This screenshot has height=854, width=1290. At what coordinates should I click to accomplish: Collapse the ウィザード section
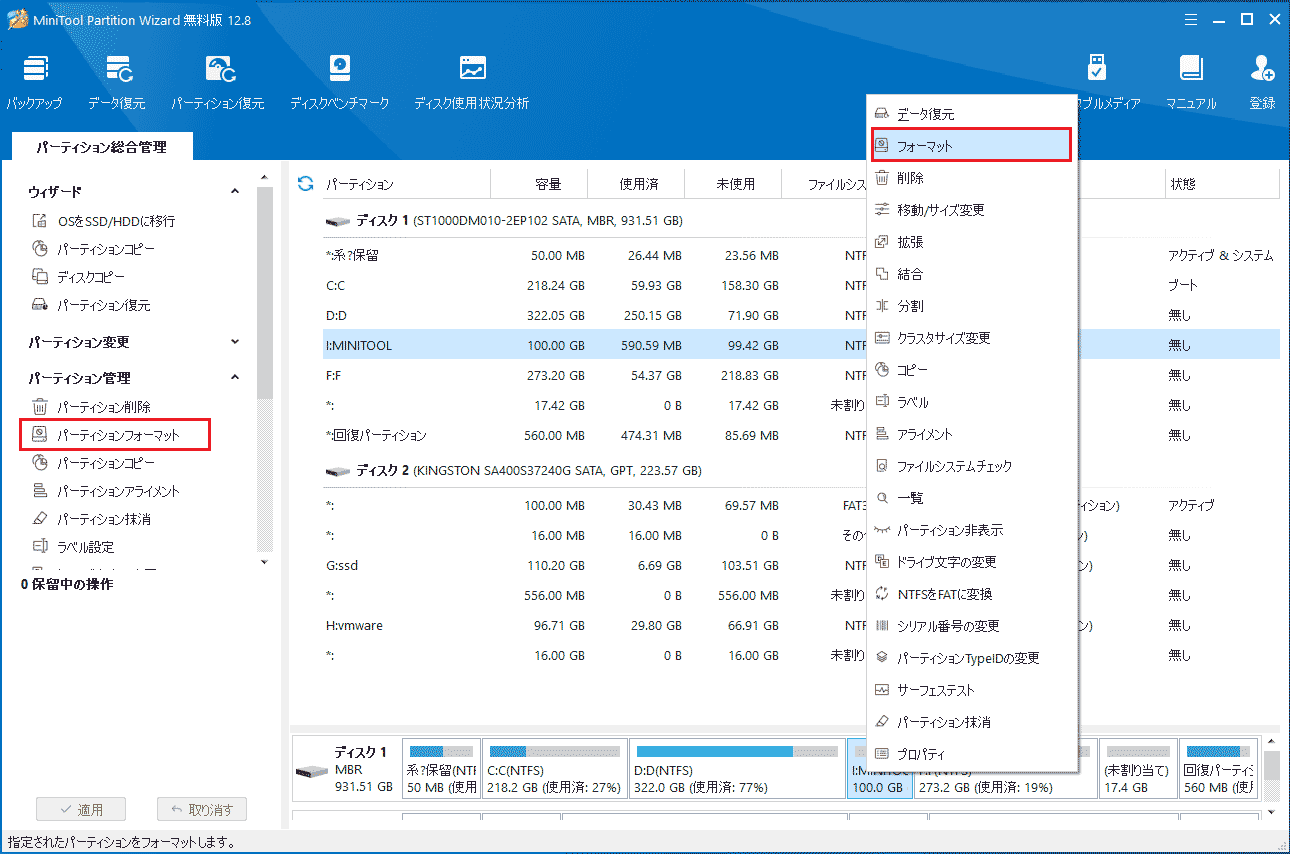point(235,191)
